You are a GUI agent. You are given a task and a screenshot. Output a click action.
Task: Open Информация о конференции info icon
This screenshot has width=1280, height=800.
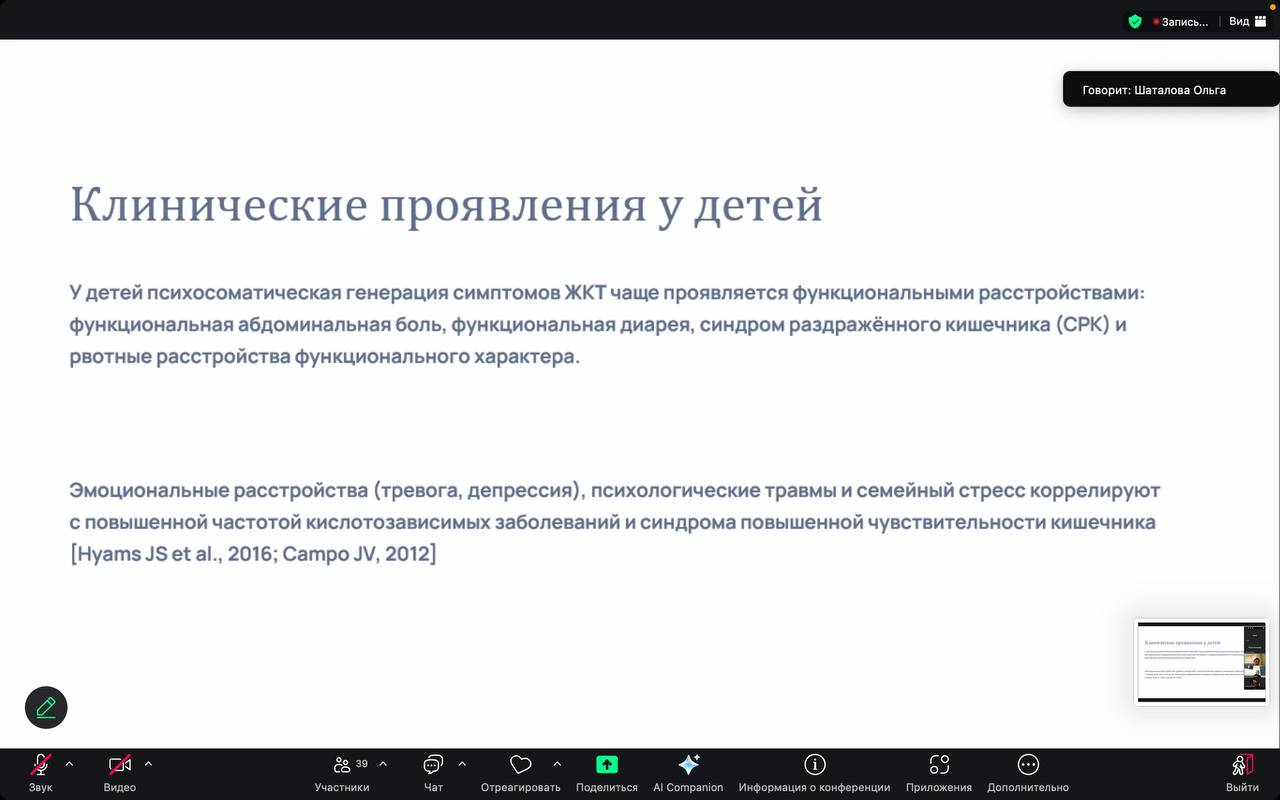814,765
